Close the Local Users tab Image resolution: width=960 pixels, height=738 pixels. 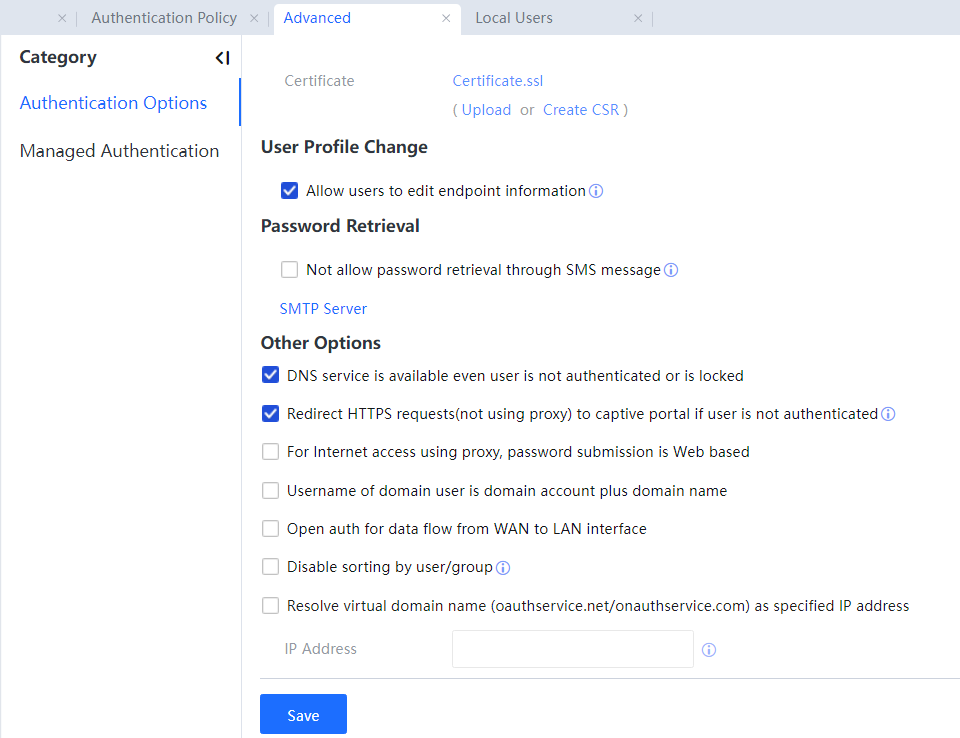point(638,18)
